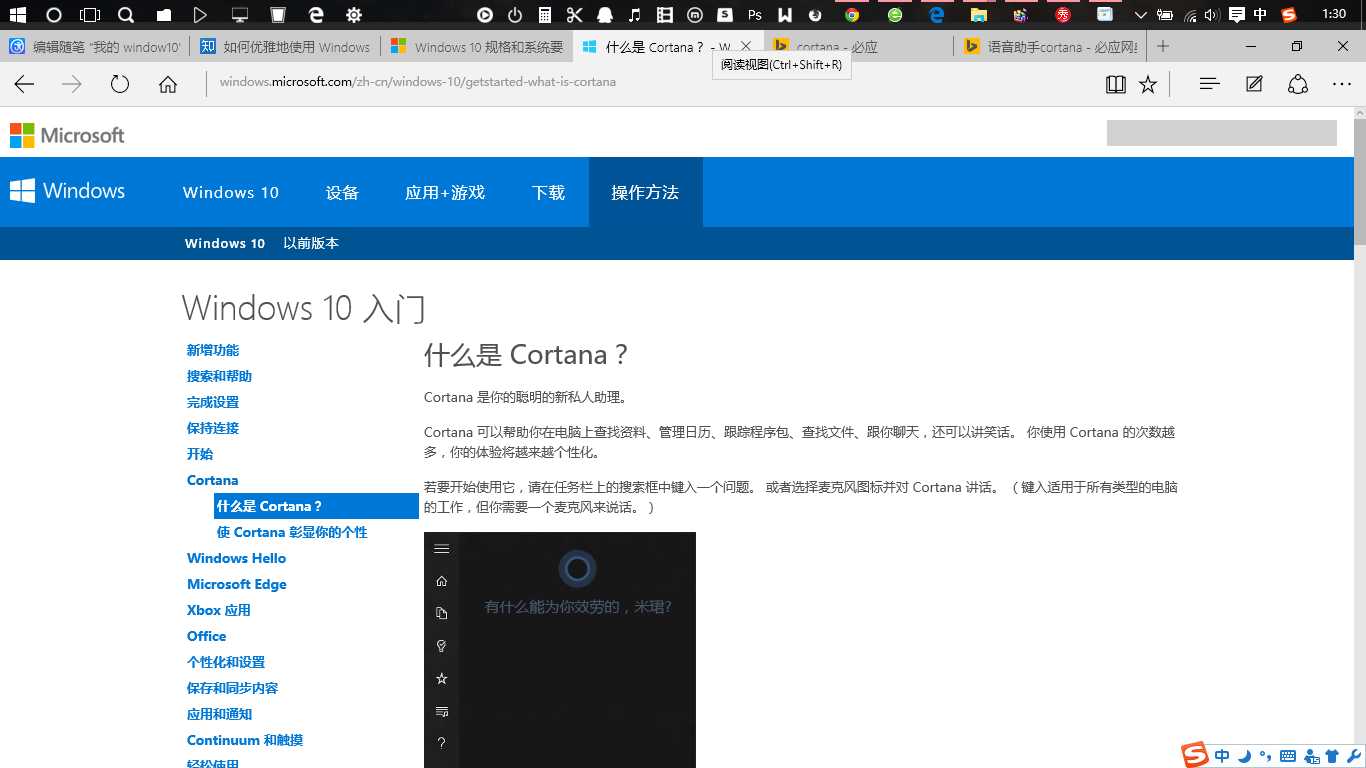Switch to Windows 10 规格和系统要 tab
This screenshot has height=768, width=1366.
point(477,47)
